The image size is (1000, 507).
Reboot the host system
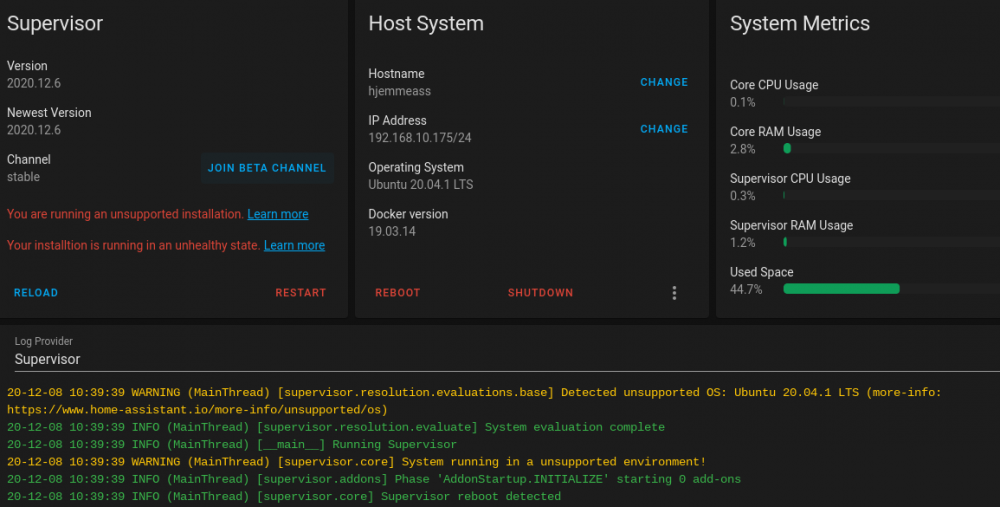(x=398, y=293)
